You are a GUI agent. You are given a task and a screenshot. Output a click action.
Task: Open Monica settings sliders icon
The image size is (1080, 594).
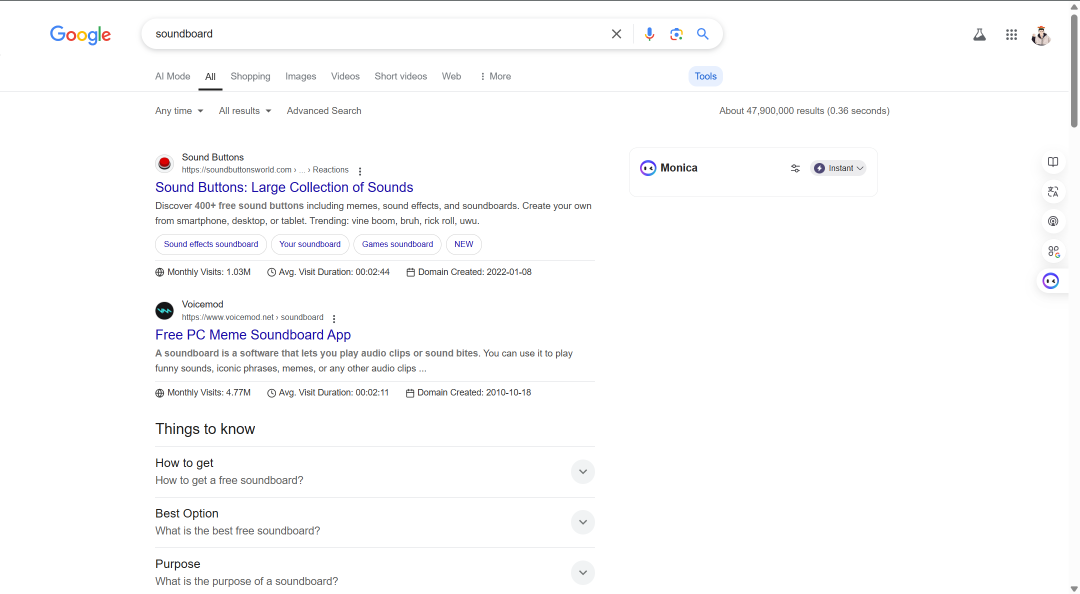click(795, 168)
